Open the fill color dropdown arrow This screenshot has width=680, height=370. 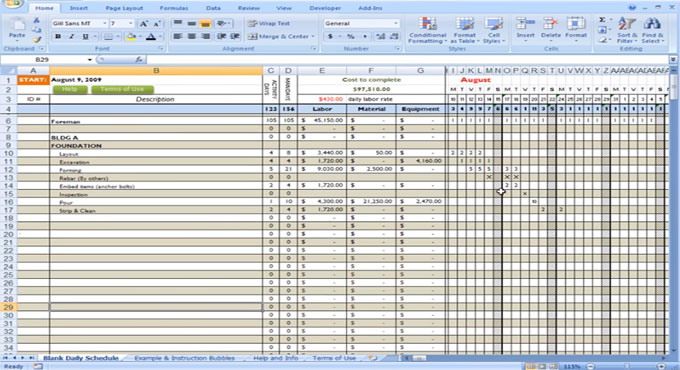[140, 37]
